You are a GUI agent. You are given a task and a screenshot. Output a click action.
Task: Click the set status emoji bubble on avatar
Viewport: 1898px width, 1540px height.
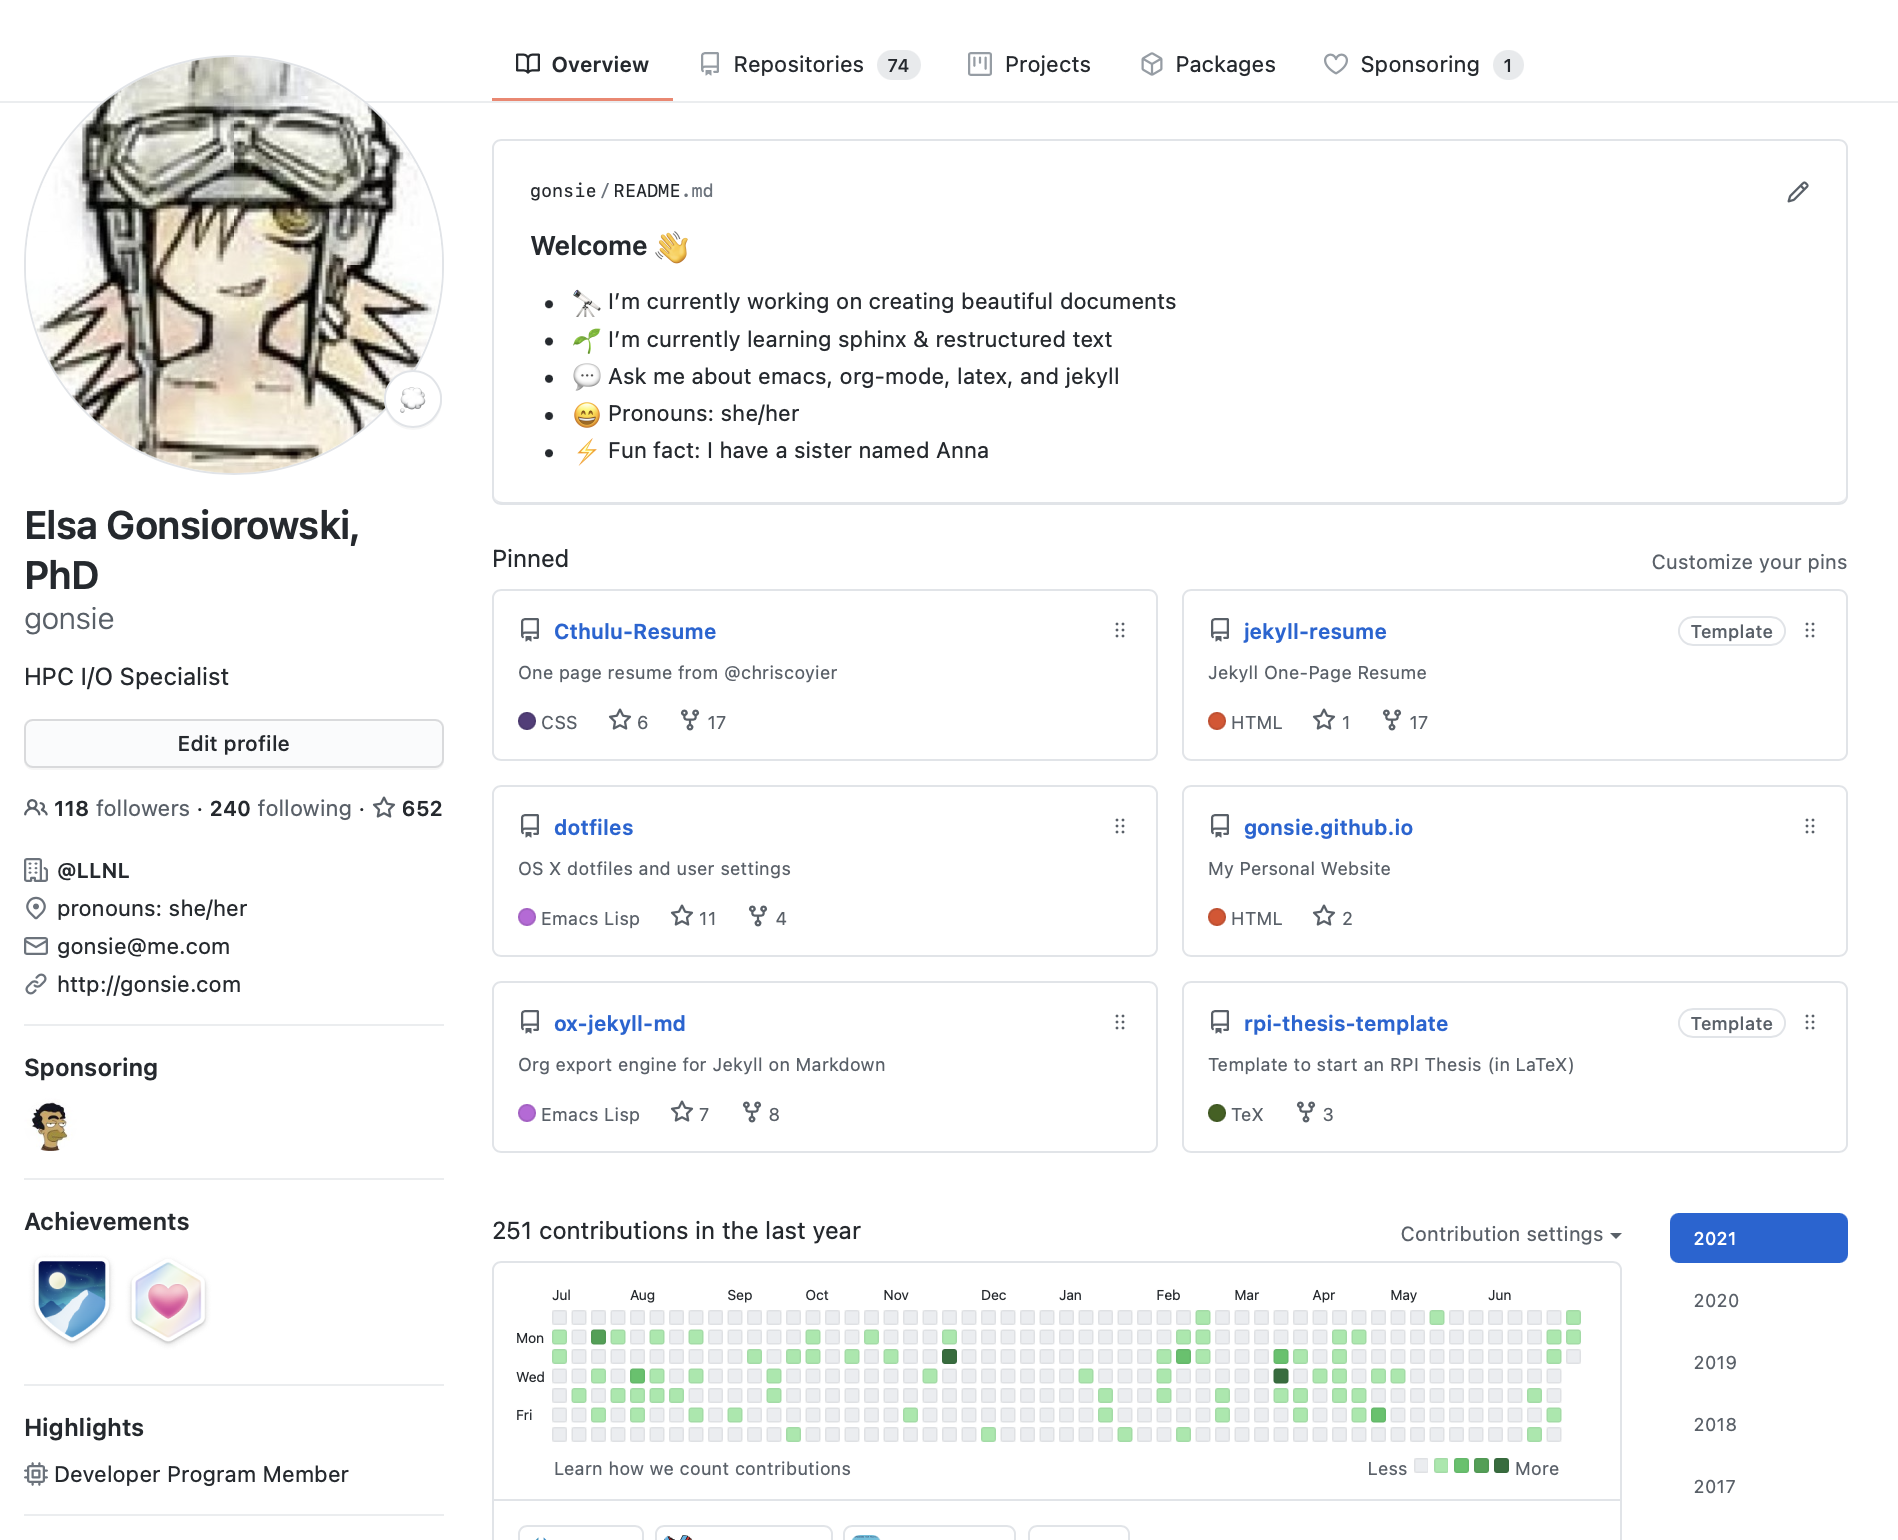tap(413, 400)
